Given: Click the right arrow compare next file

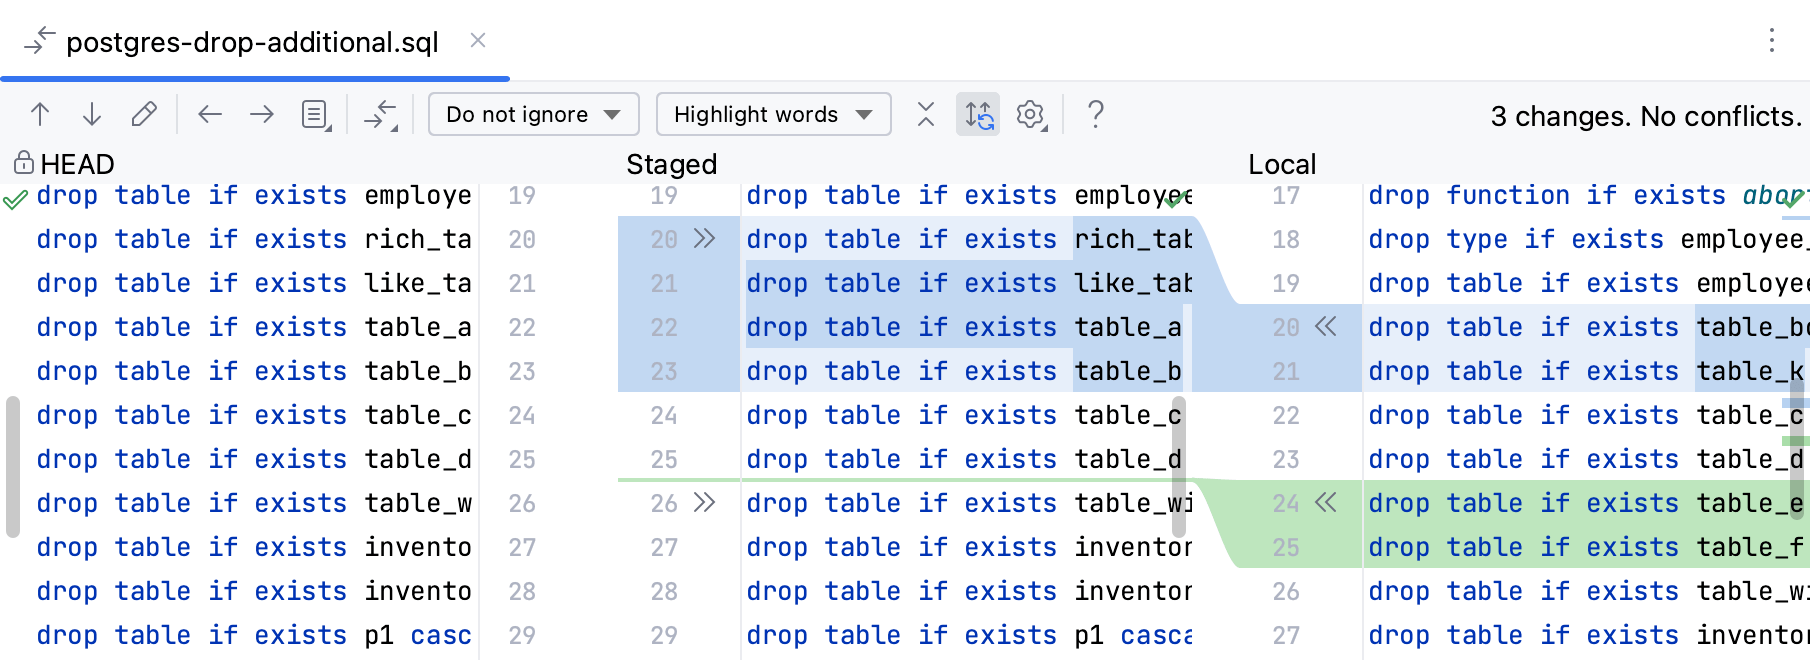Looking at the screenshot, I should (x=262, y=115).
